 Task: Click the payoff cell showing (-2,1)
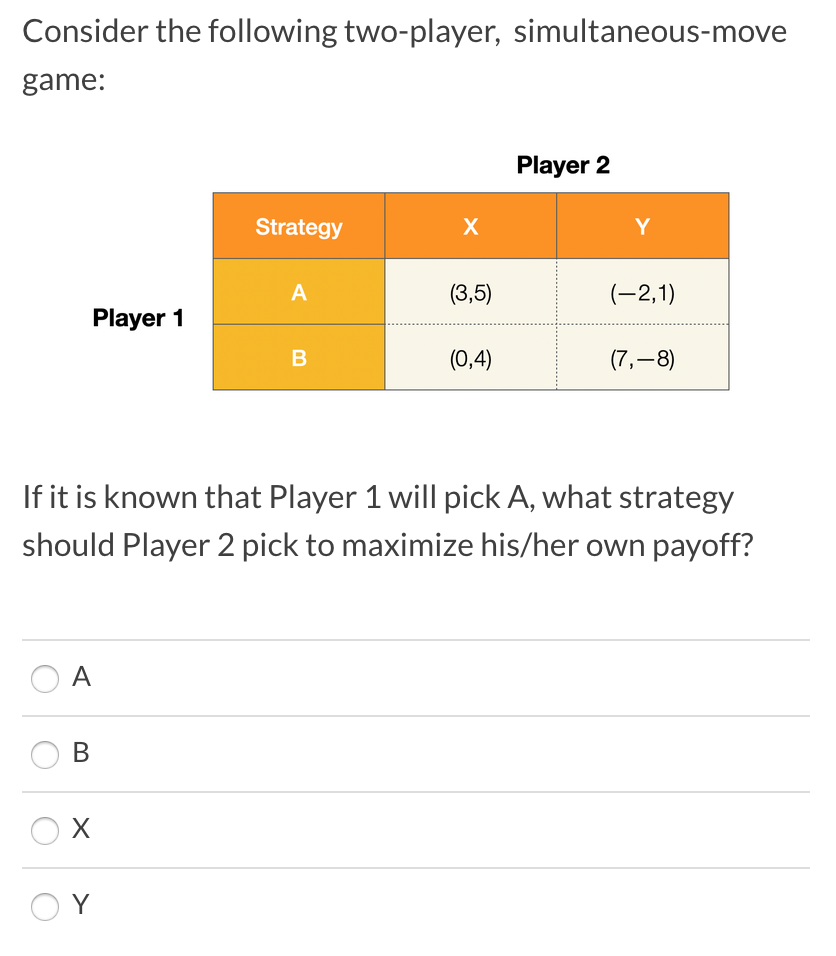pos(643,292)
